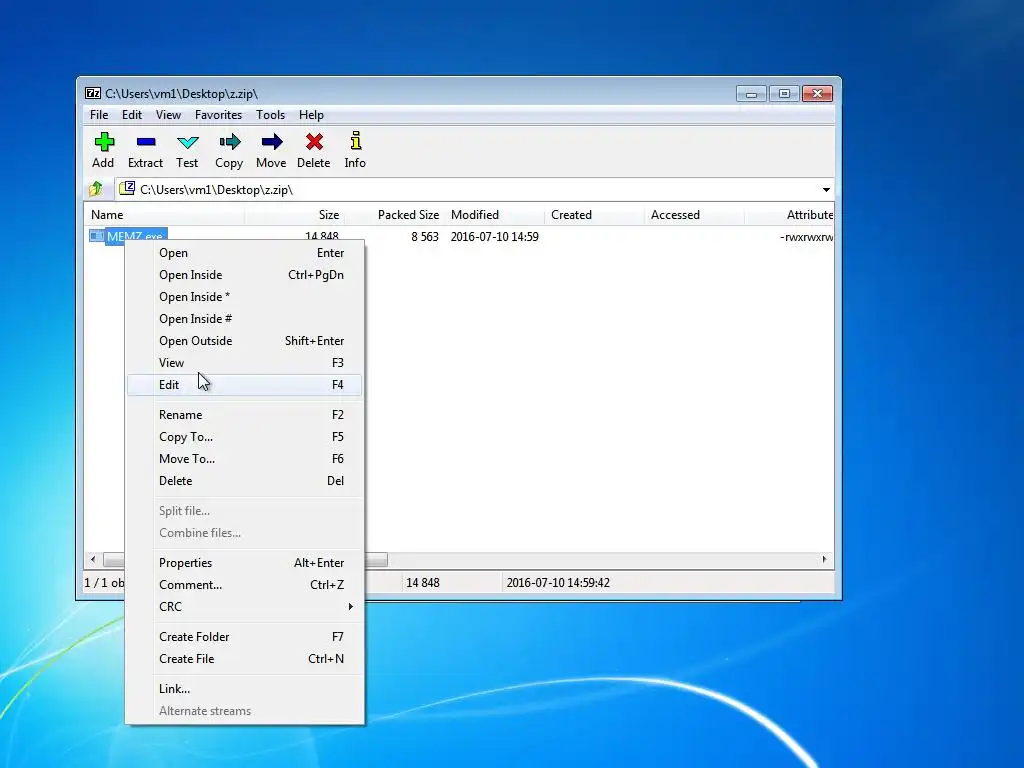Click the MEMZ.exe file icon
The image size is (1024, 768).
click(x=97, y=236)
